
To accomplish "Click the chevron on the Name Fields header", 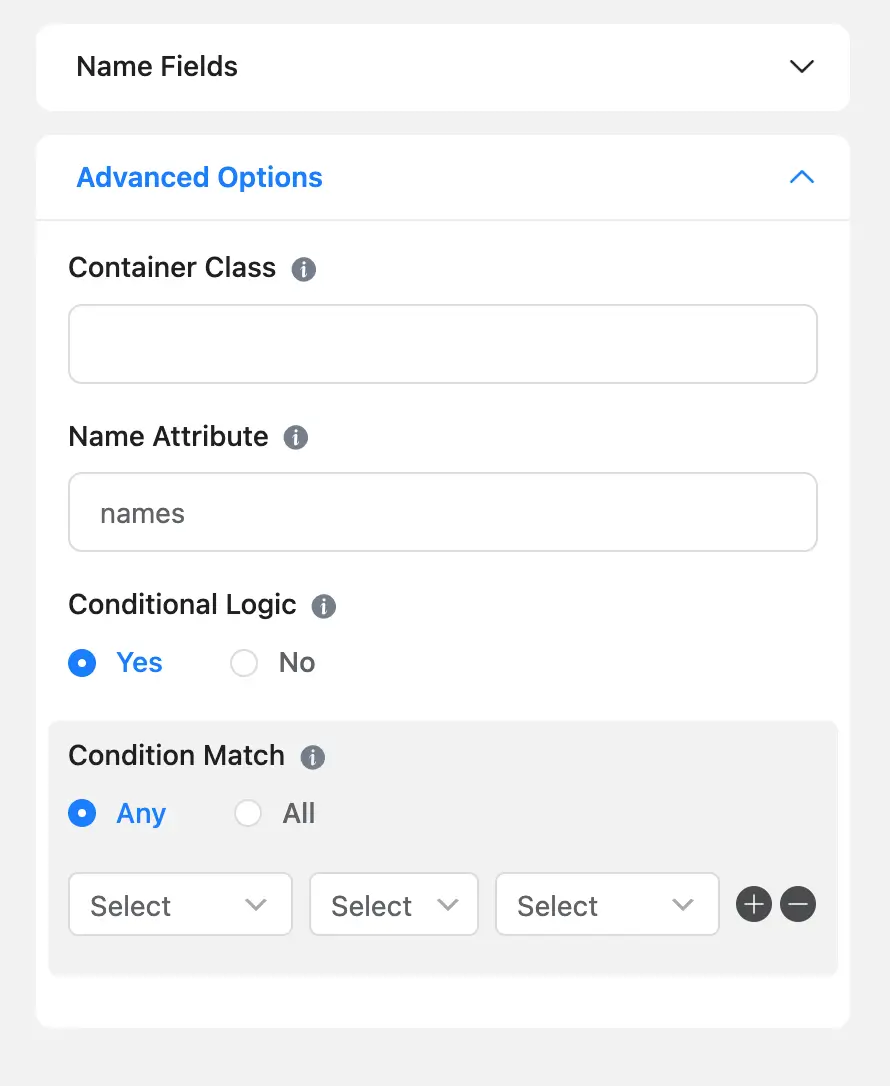I will 801,66.
